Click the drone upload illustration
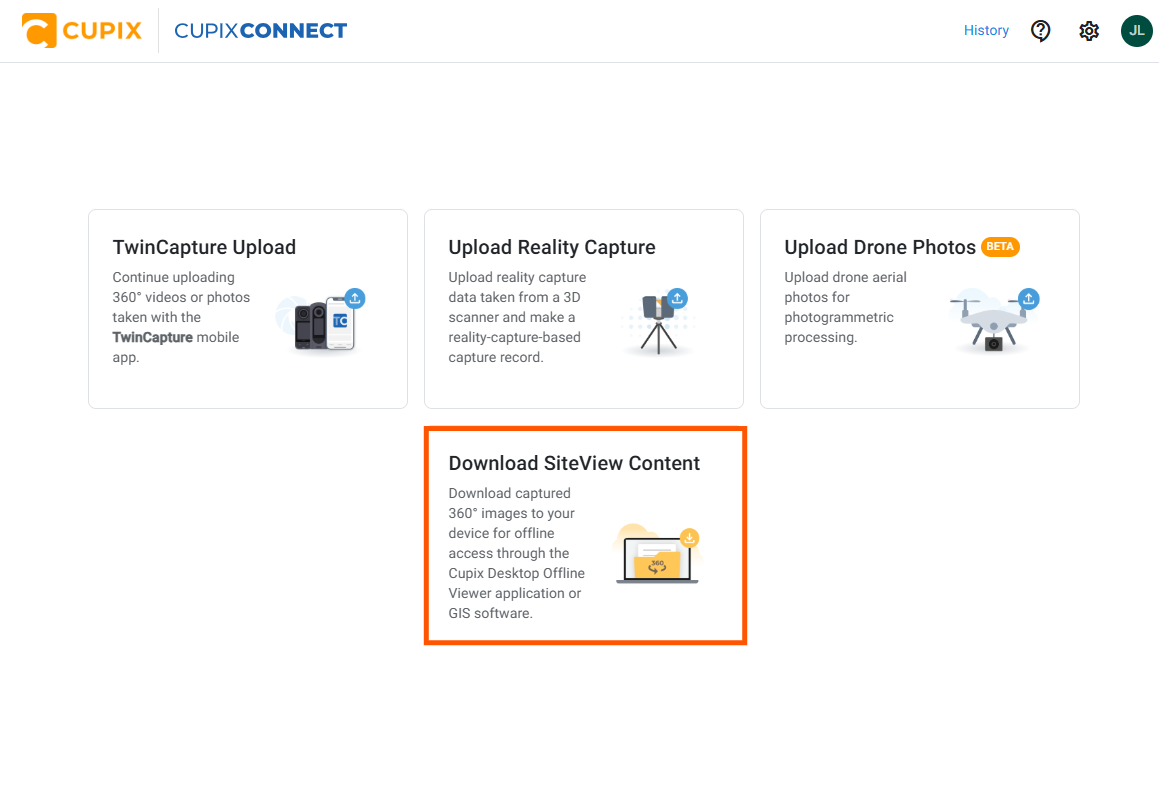 (x=993, y=320)
